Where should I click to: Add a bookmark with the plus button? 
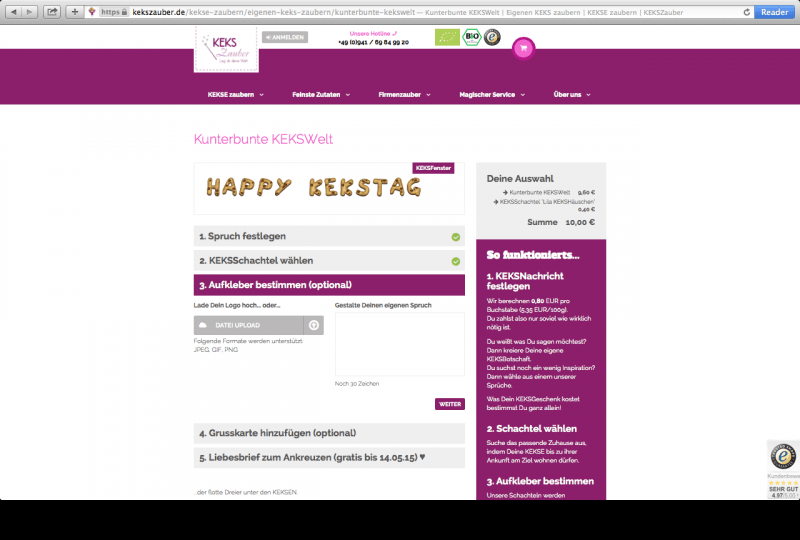(74, 12)
